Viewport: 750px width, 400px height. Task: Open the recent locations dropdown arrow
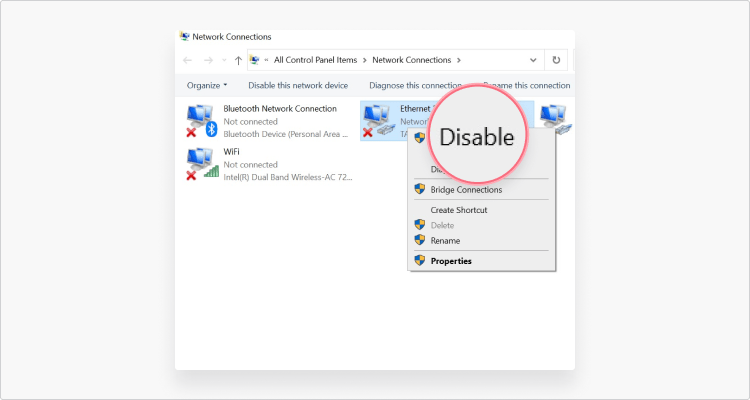[224, 60]
